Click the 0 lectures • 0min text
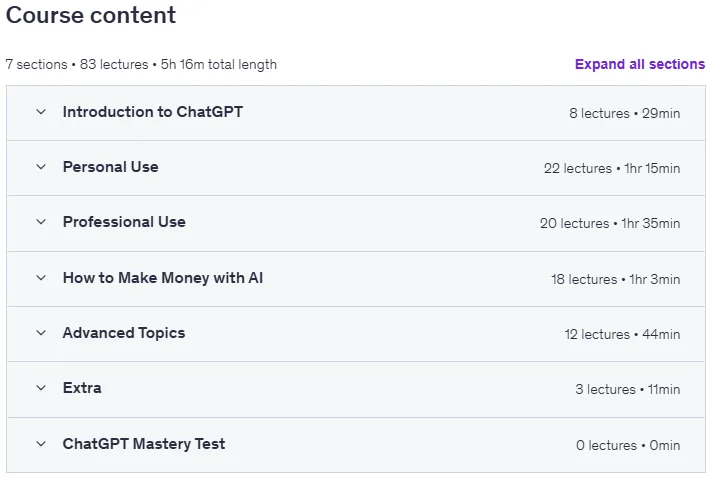The image size is (712, 478). 628,445
